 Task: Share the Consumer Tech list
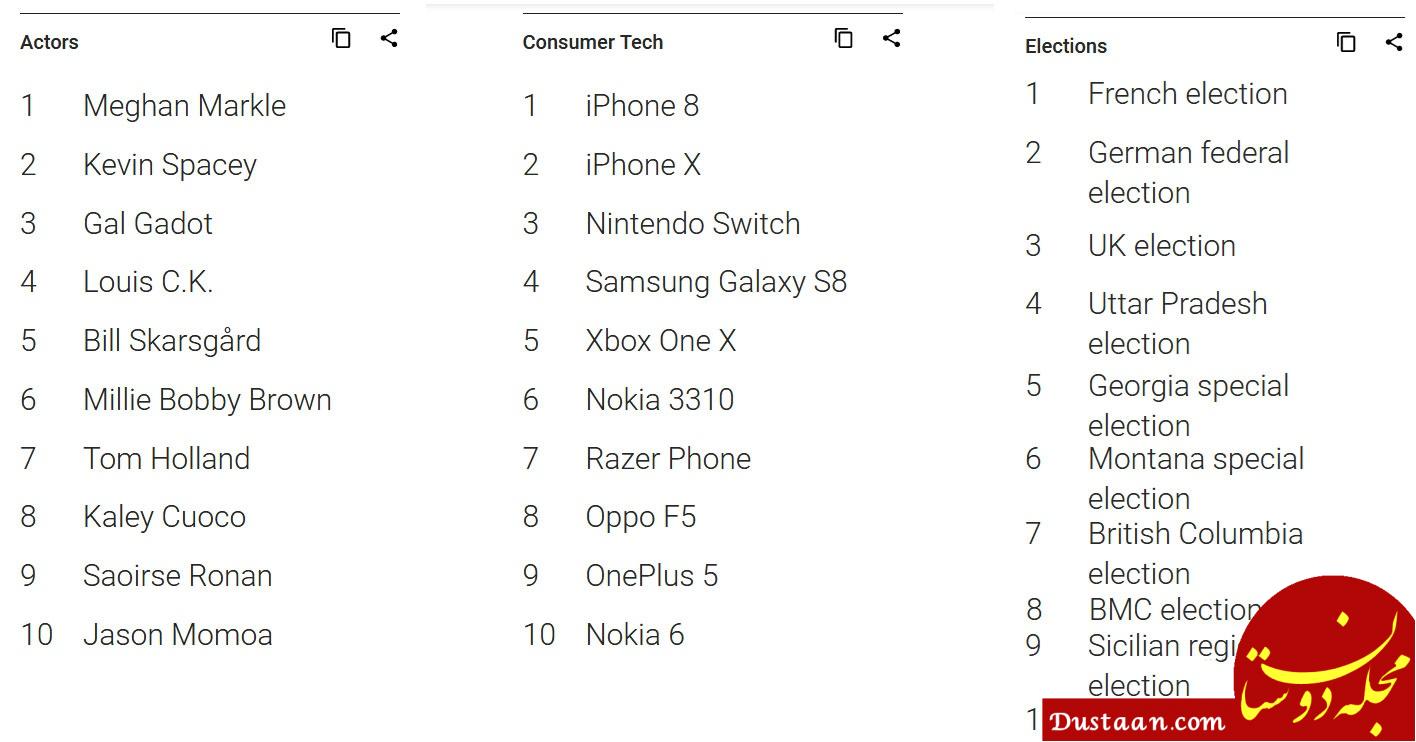pos(892,39)
